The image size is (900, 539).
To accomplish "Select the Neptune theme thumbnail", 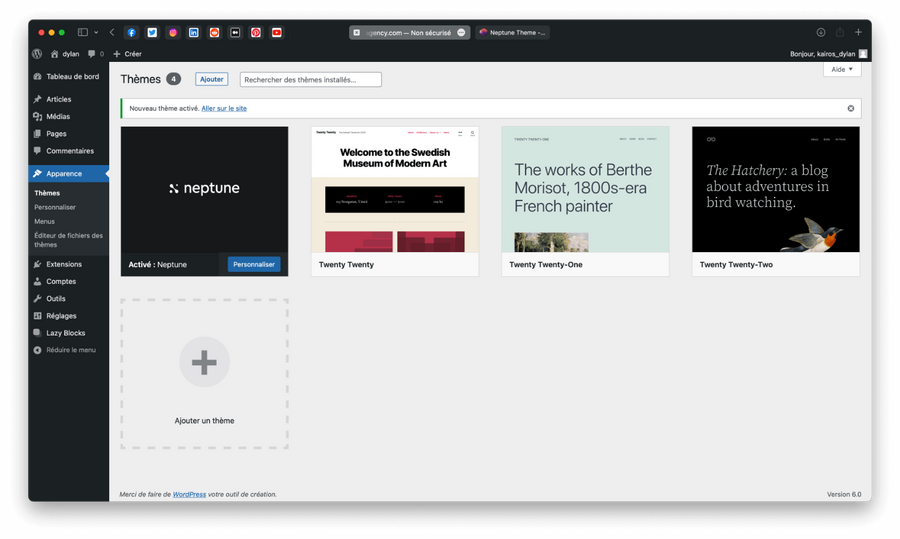I will click(204, 189).
